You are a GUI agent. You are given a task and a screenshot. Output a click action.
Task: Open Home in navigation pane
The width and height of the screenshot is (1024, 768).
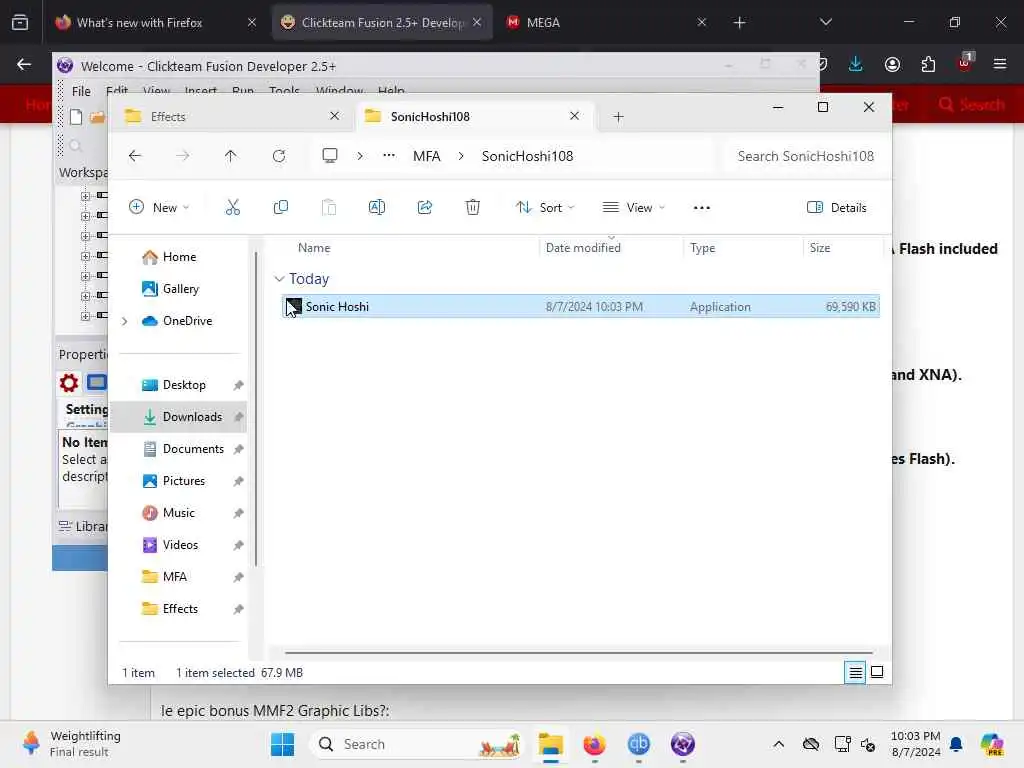click(x=180, y=257)
